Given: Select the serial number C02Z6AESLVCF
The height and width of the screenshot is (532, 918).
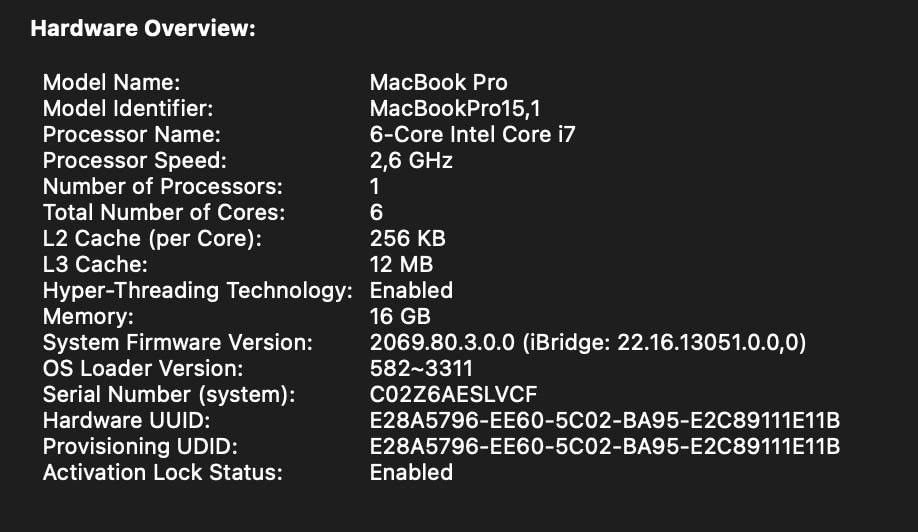Looking at the screenshot, I should (x=453, y=394).
